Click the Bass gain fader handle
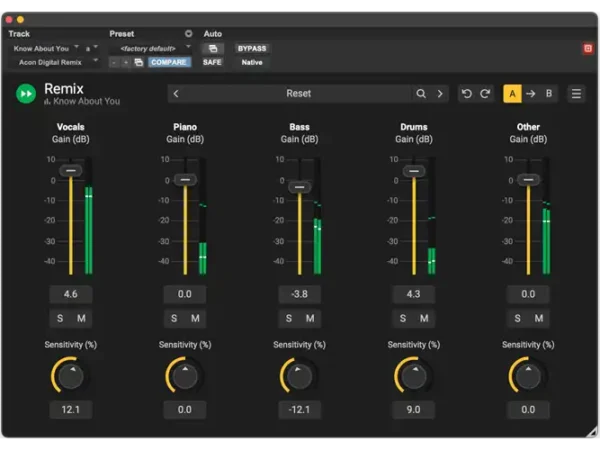 [300, 187]
